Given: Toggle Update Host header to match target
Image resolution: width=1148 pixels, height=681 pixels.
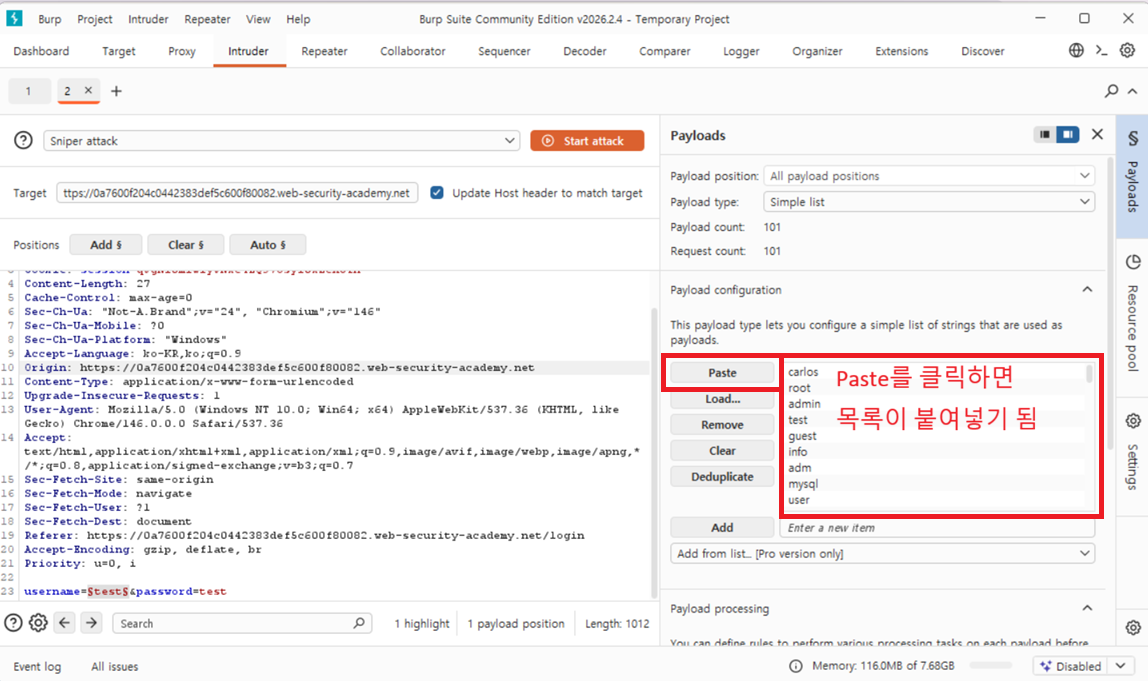Looking at the screenshot, I should pyautogui.click(x=437, y=193).
